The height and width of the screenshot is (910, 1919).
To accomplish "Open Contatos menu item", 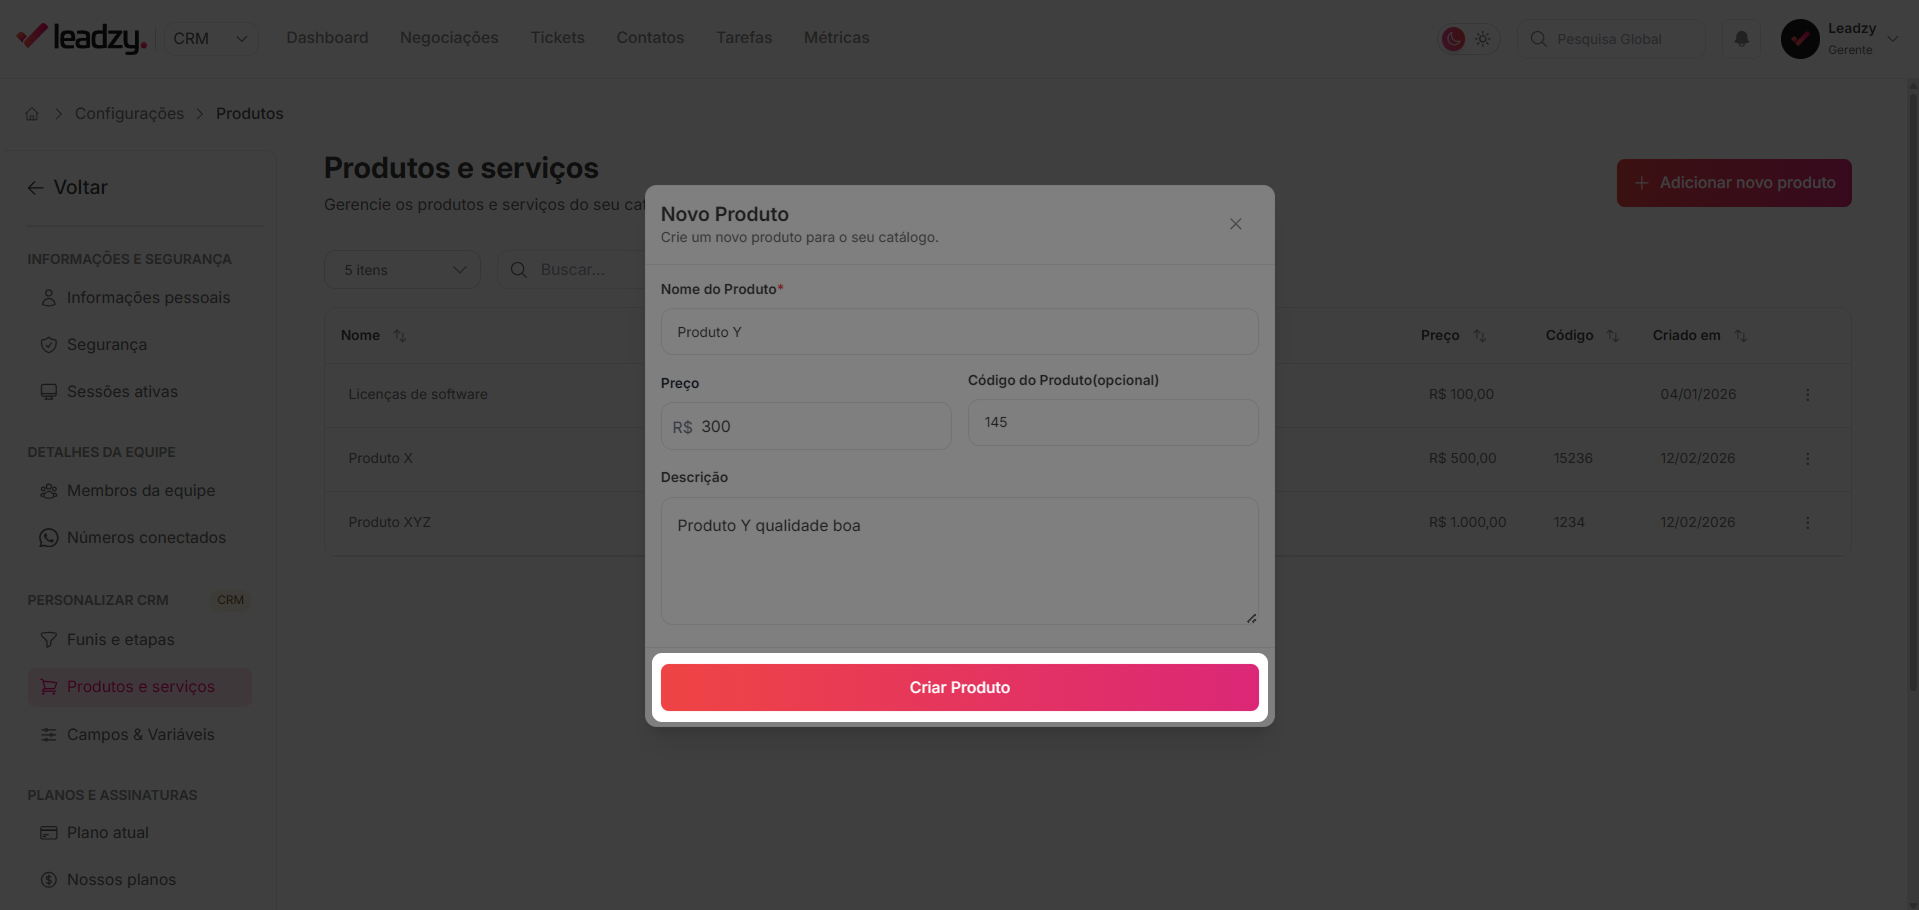I will coord(650,38).
